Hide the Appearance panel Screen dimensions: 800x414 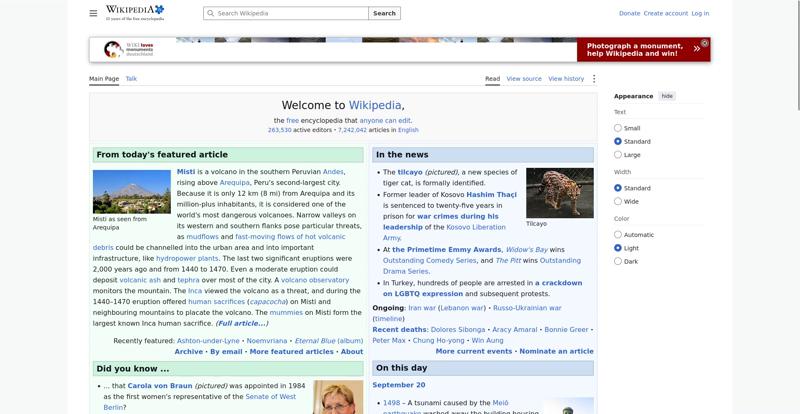click(x=667, y=96)
